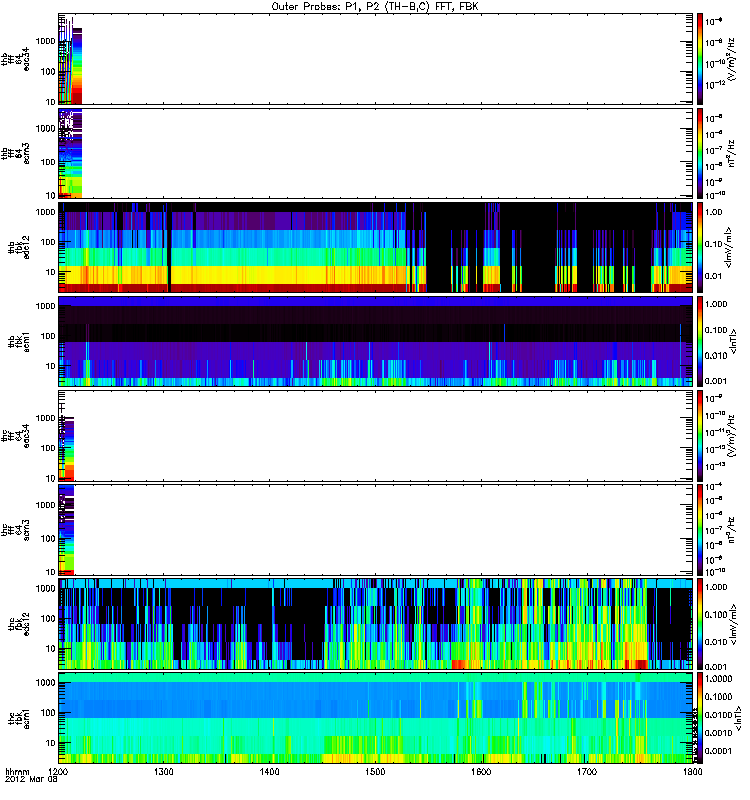Click the '1400' time axis label

269,772
